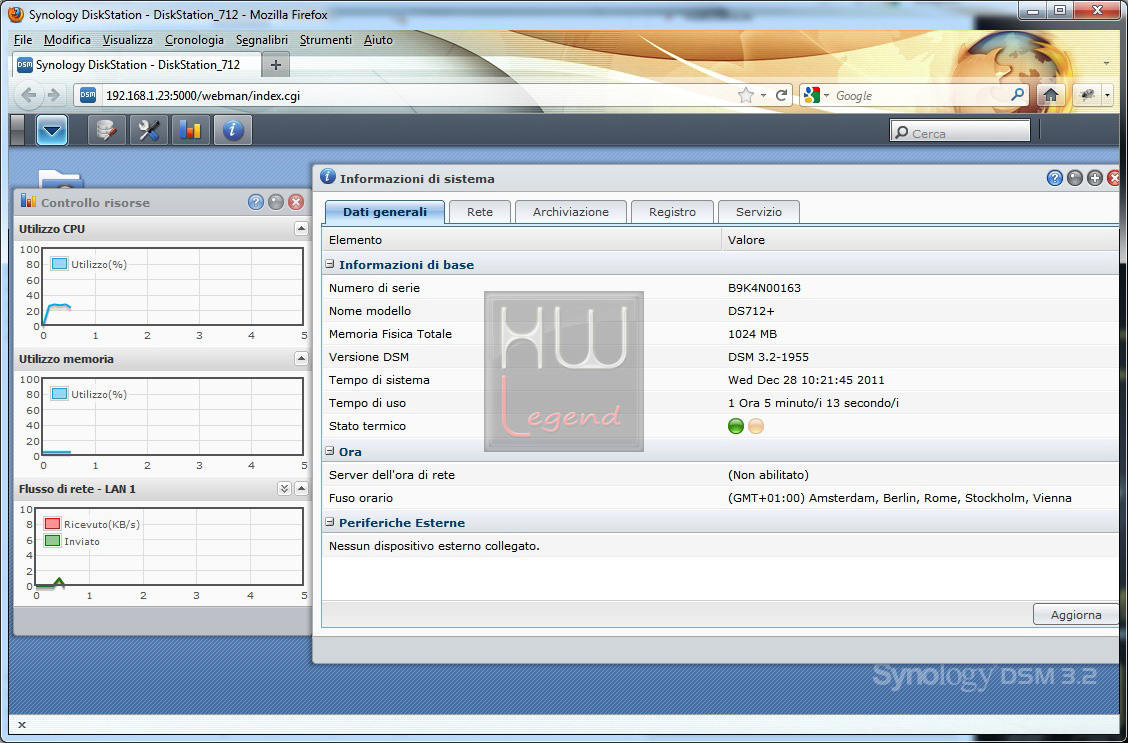1128x743 pixels.
Task: Click the green Inviato legend swatch
Action: click(52, 541)
